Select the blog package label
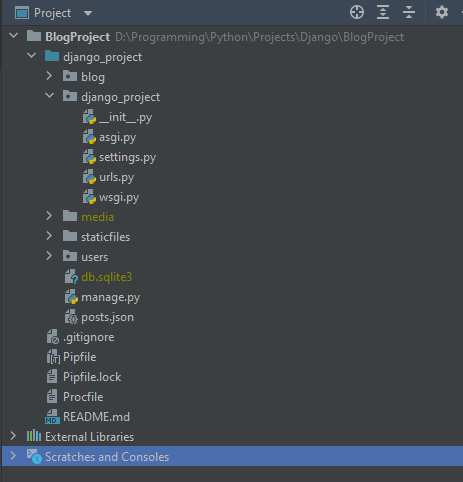Image resolution: width=463 pixels, height=482 pixels. click(x=93, y=77)
